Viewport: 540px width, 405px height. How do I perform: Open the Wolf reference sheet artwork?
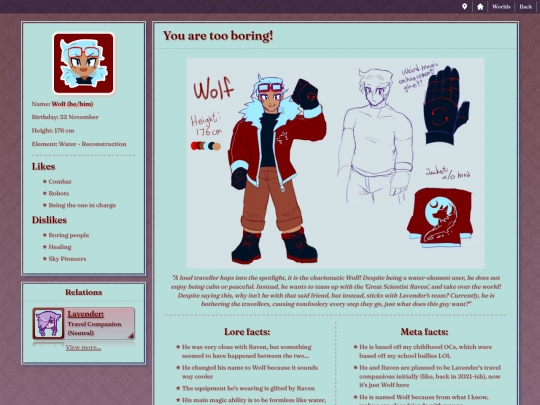coord(335,163)
